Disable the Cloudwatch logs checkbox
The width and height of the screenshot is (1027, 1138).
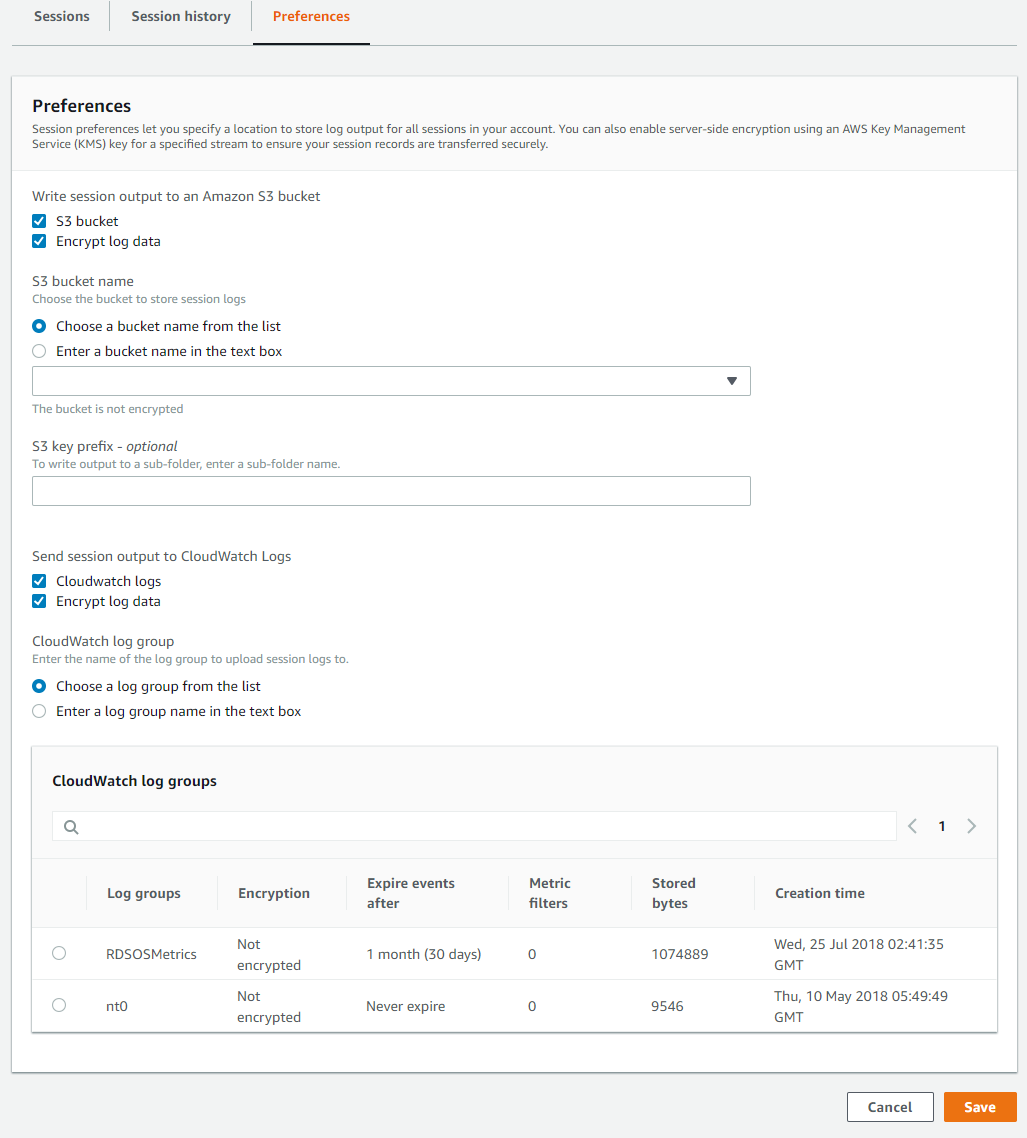pyautogui.click(x=39, y=581)
